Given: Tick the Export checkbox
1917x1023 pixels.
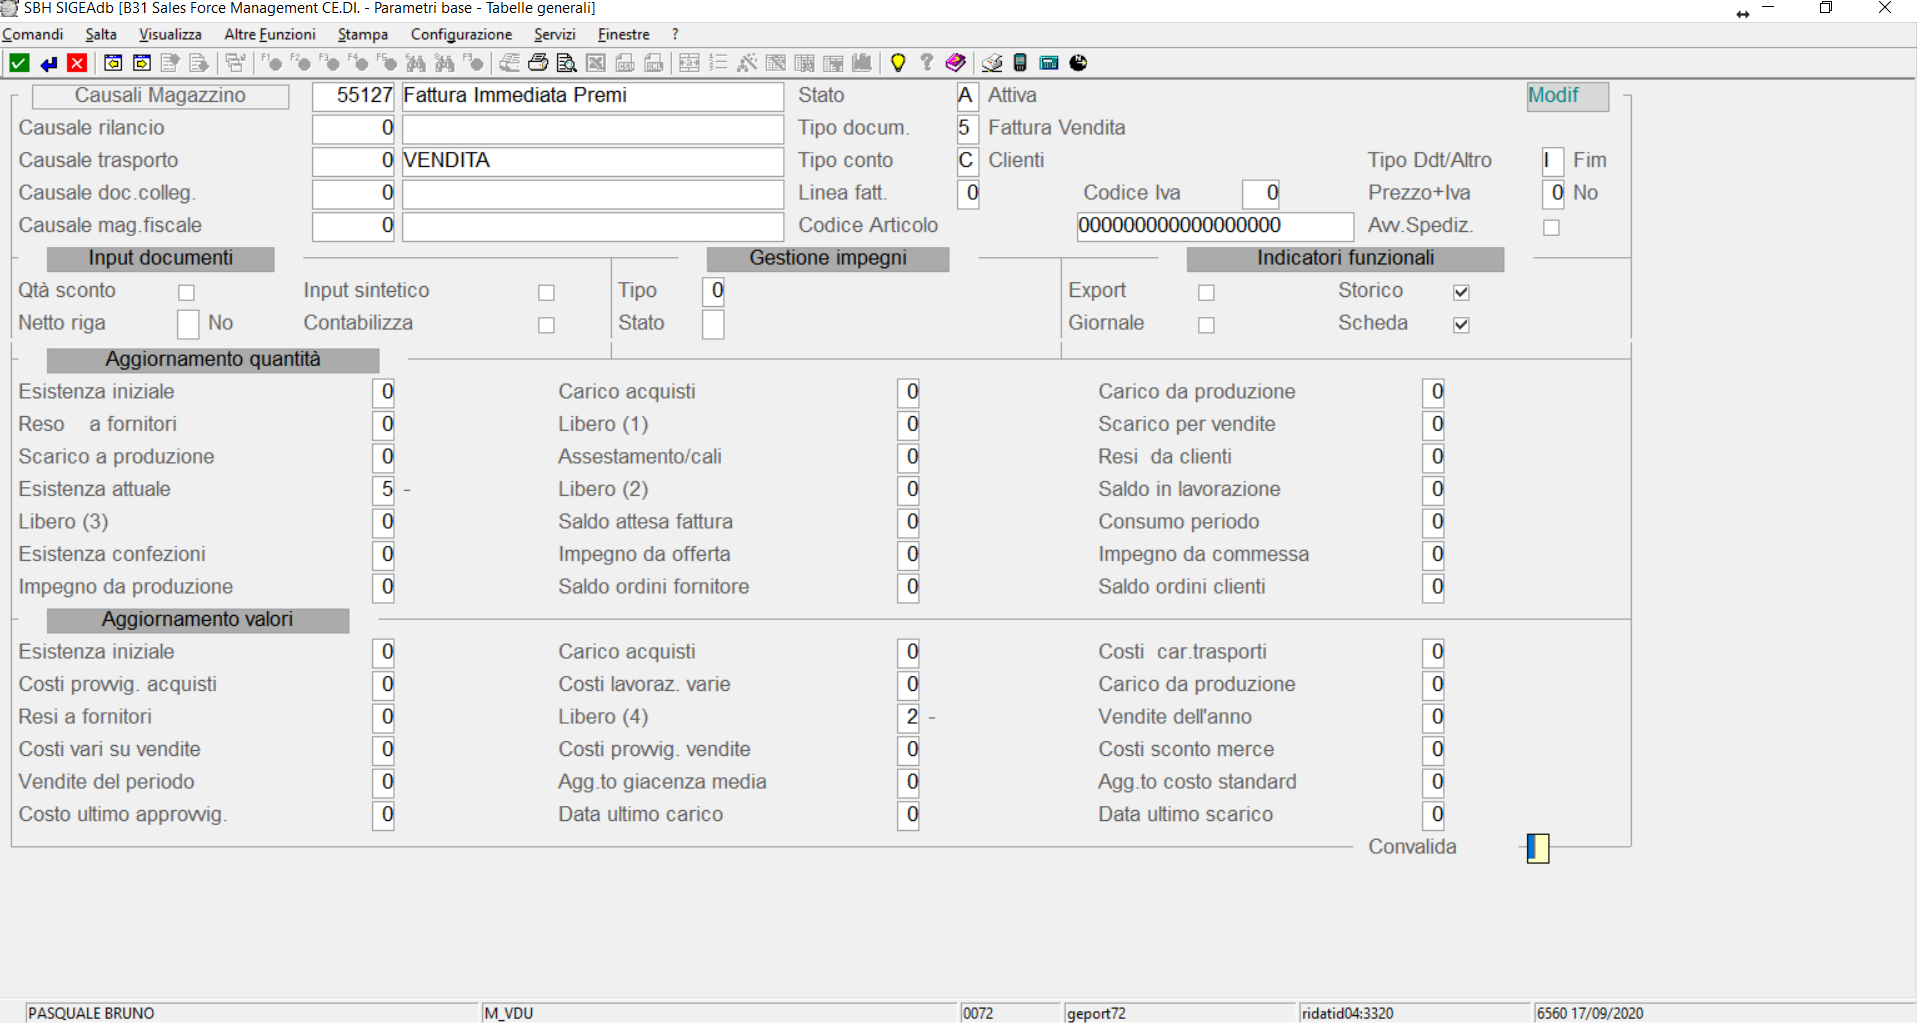Looking at the screenshot, I should (x=1206, y=292).
